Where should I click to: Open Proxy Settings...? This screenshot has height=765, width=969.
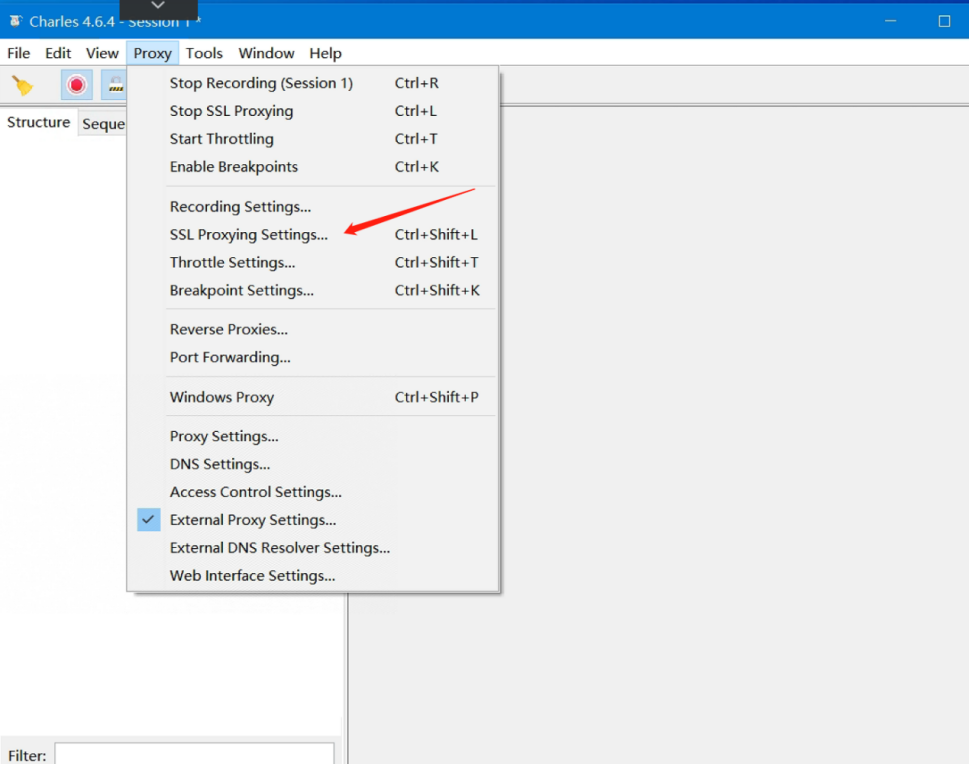tap(313, 436)
